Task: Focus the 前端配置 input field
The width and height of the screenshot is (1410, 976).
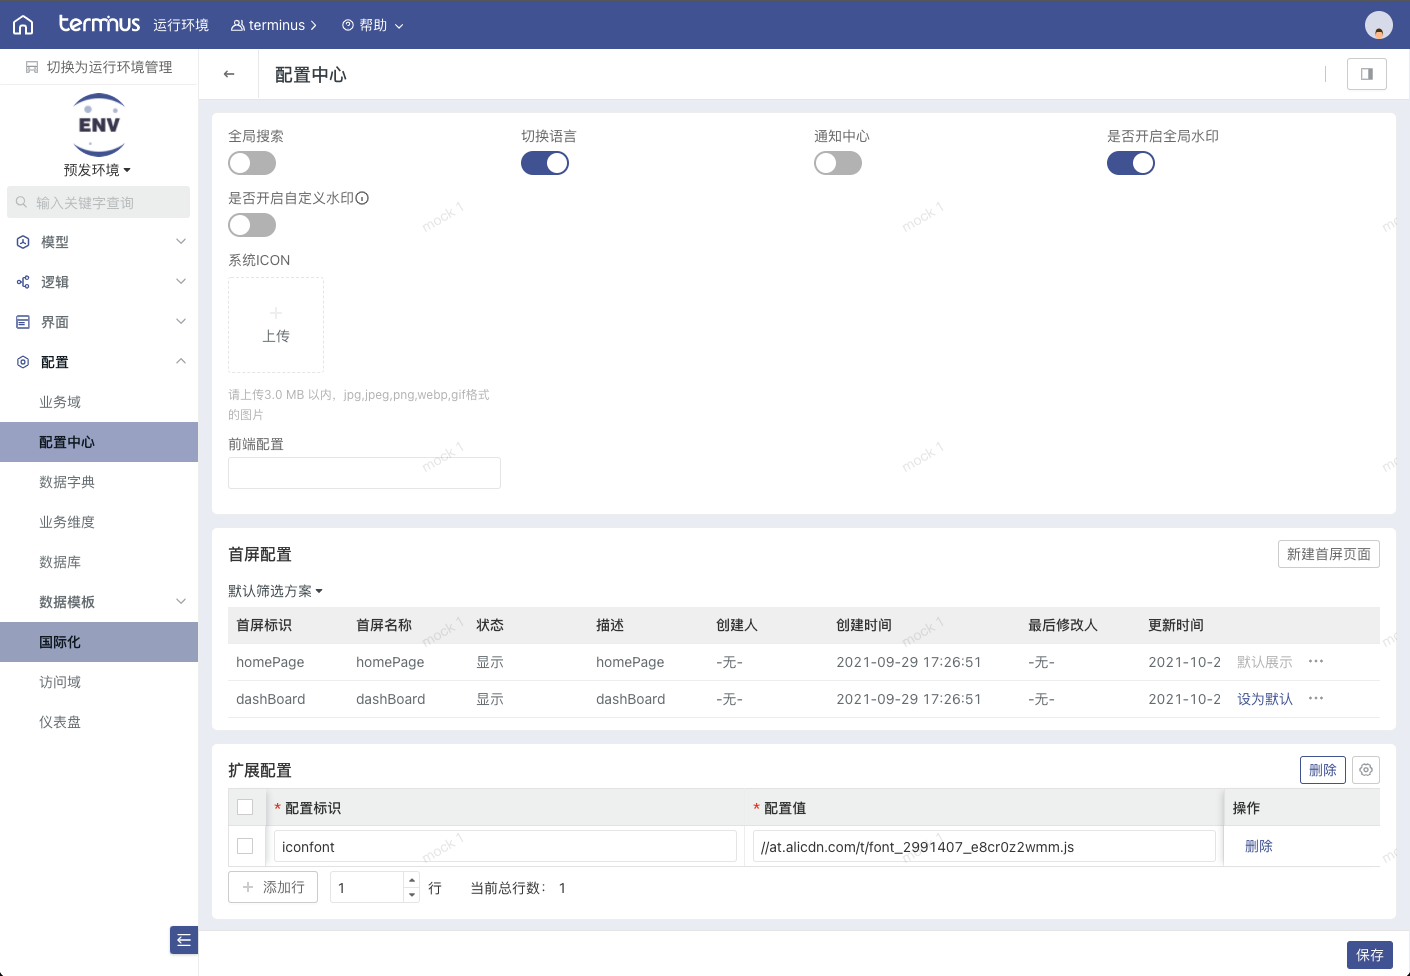Action: pyautogui.click(x=364, y=473)
